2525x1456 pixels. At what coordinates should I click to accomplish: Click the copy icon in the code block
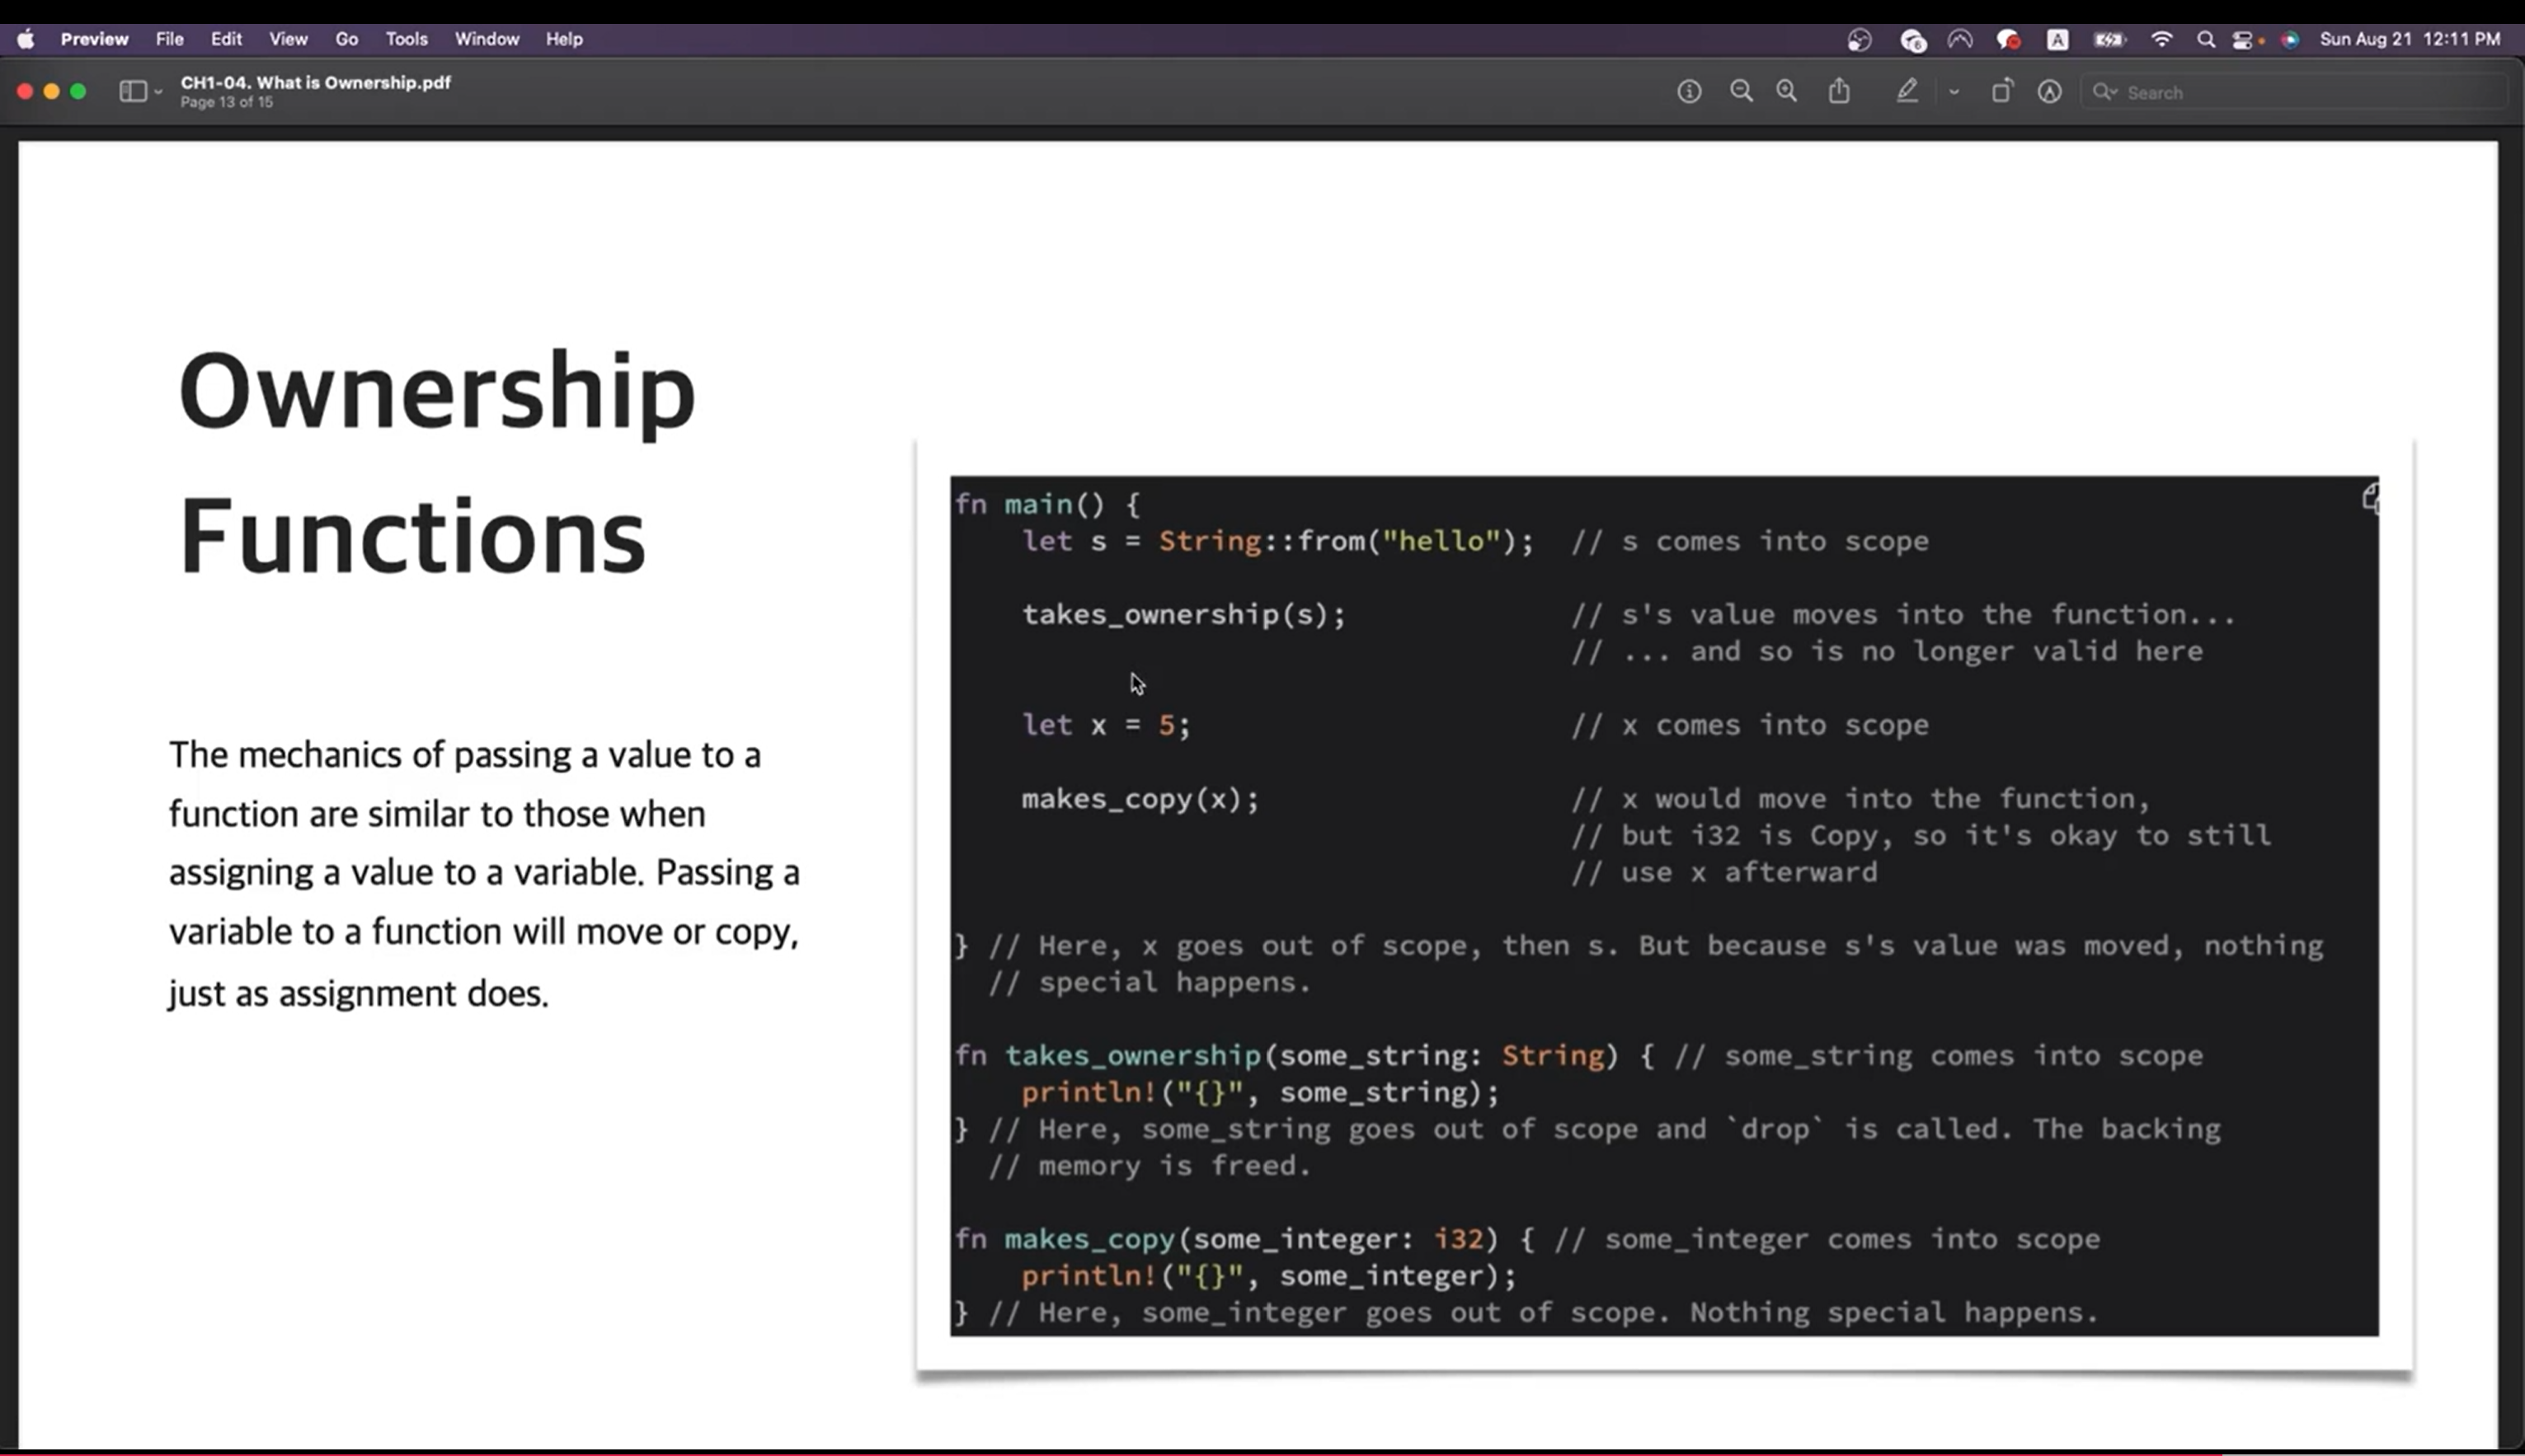2370,498
